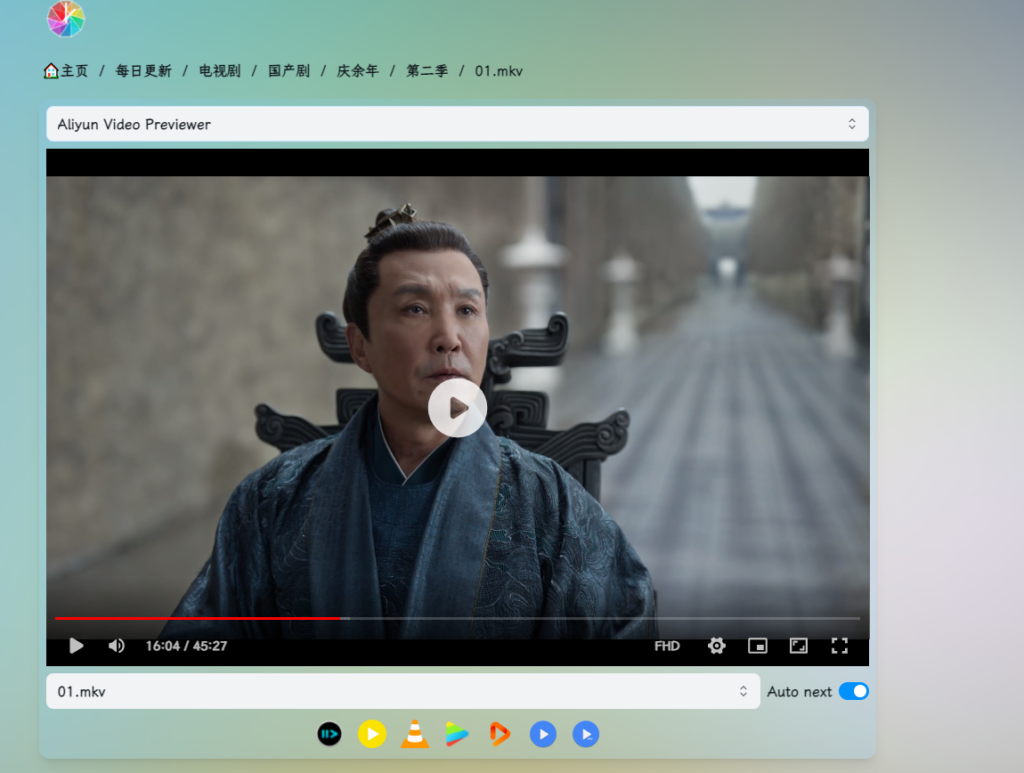The height and width of the screenshot is (773, 1024).
Task: Open the 01.mkv episode selector
Action: point(403,692)
